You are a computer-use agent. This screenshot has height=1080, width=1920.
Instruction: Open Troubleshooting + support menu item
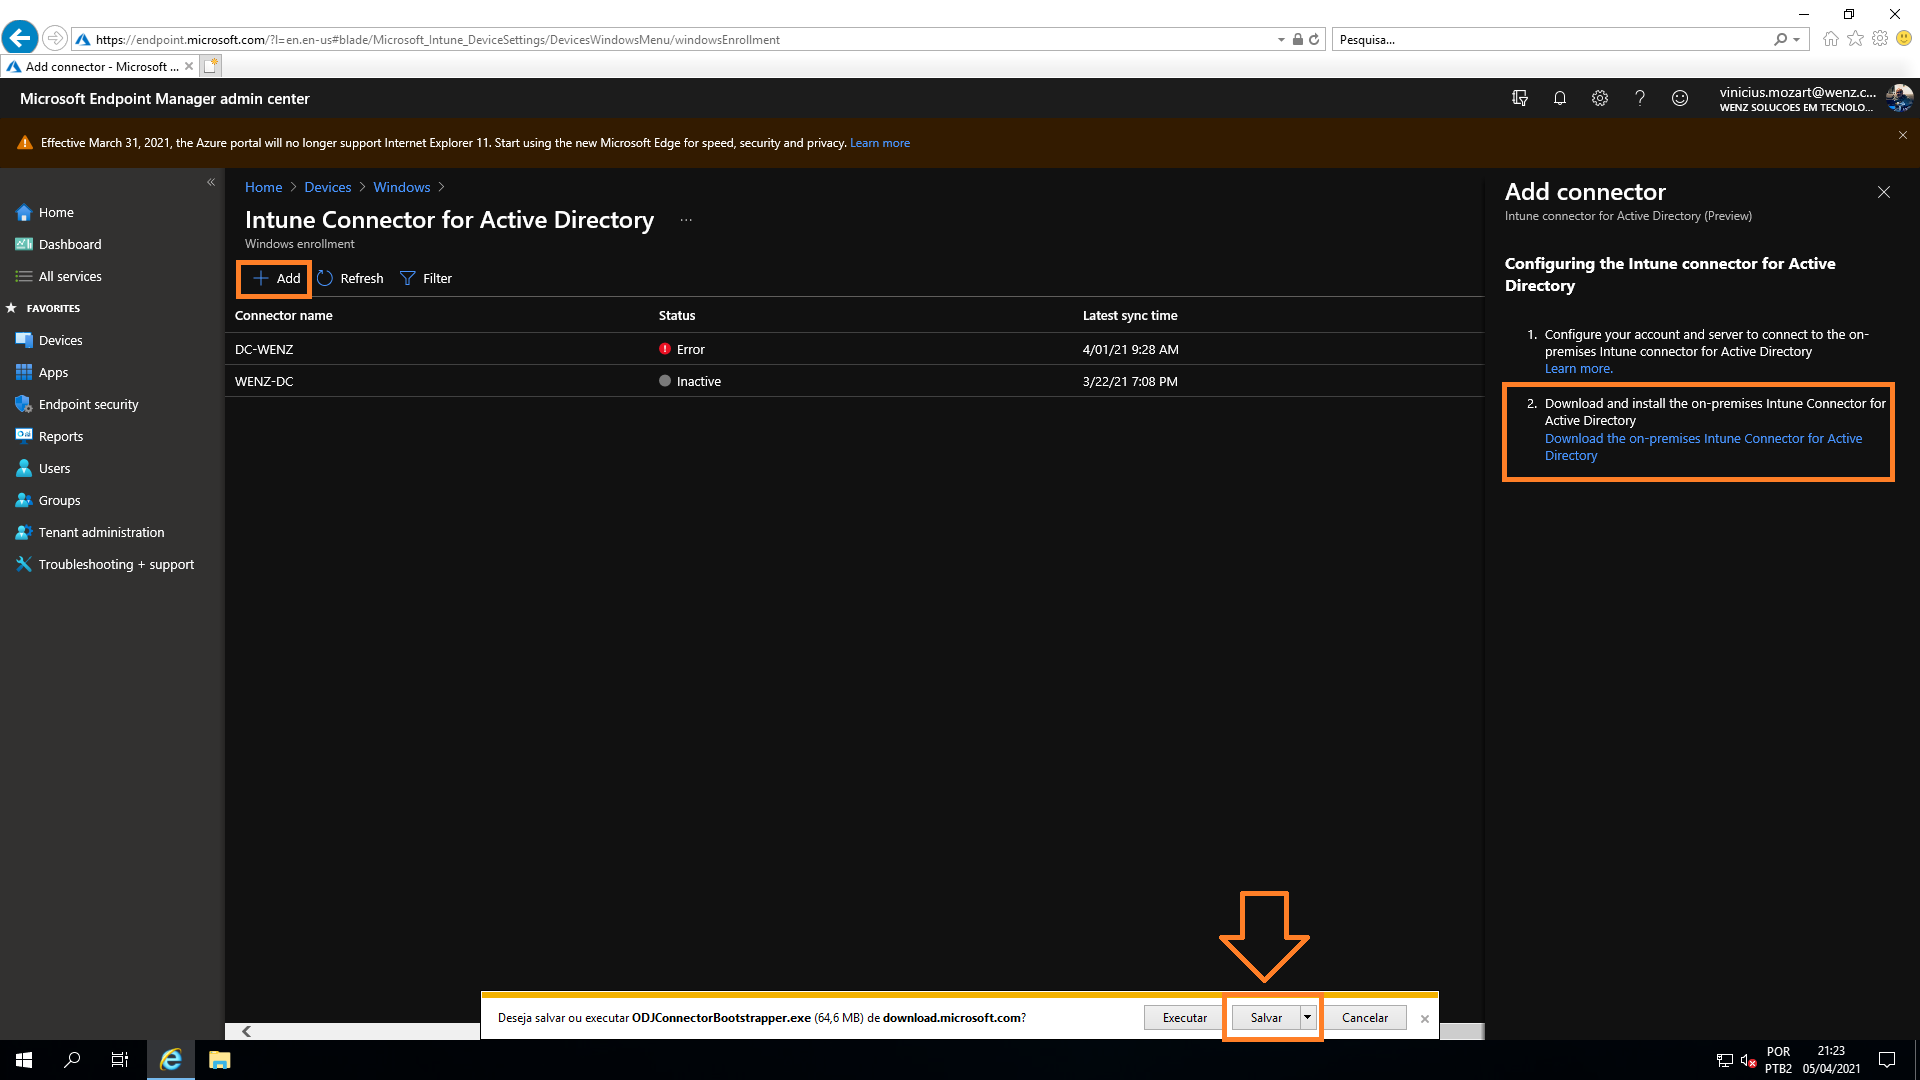(x=116, y=564)
